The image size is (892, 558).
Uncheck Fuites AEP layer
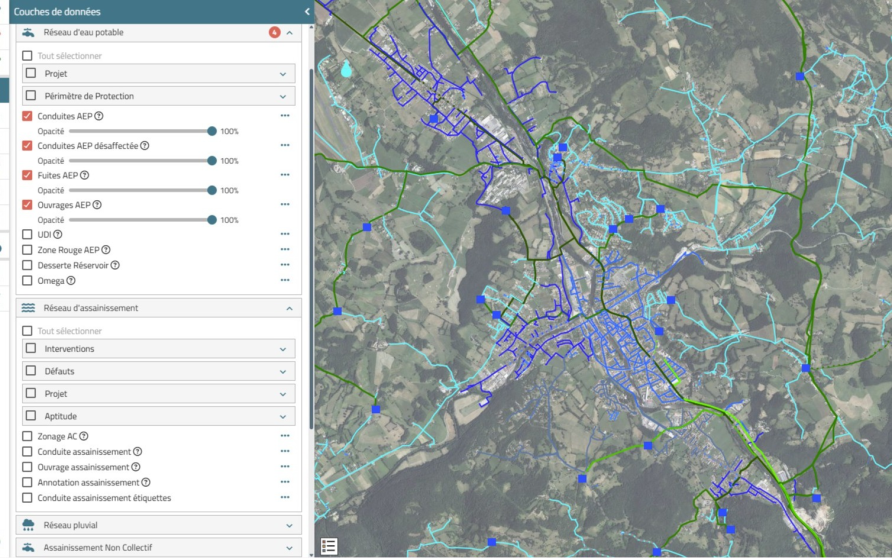pos(27,175)
